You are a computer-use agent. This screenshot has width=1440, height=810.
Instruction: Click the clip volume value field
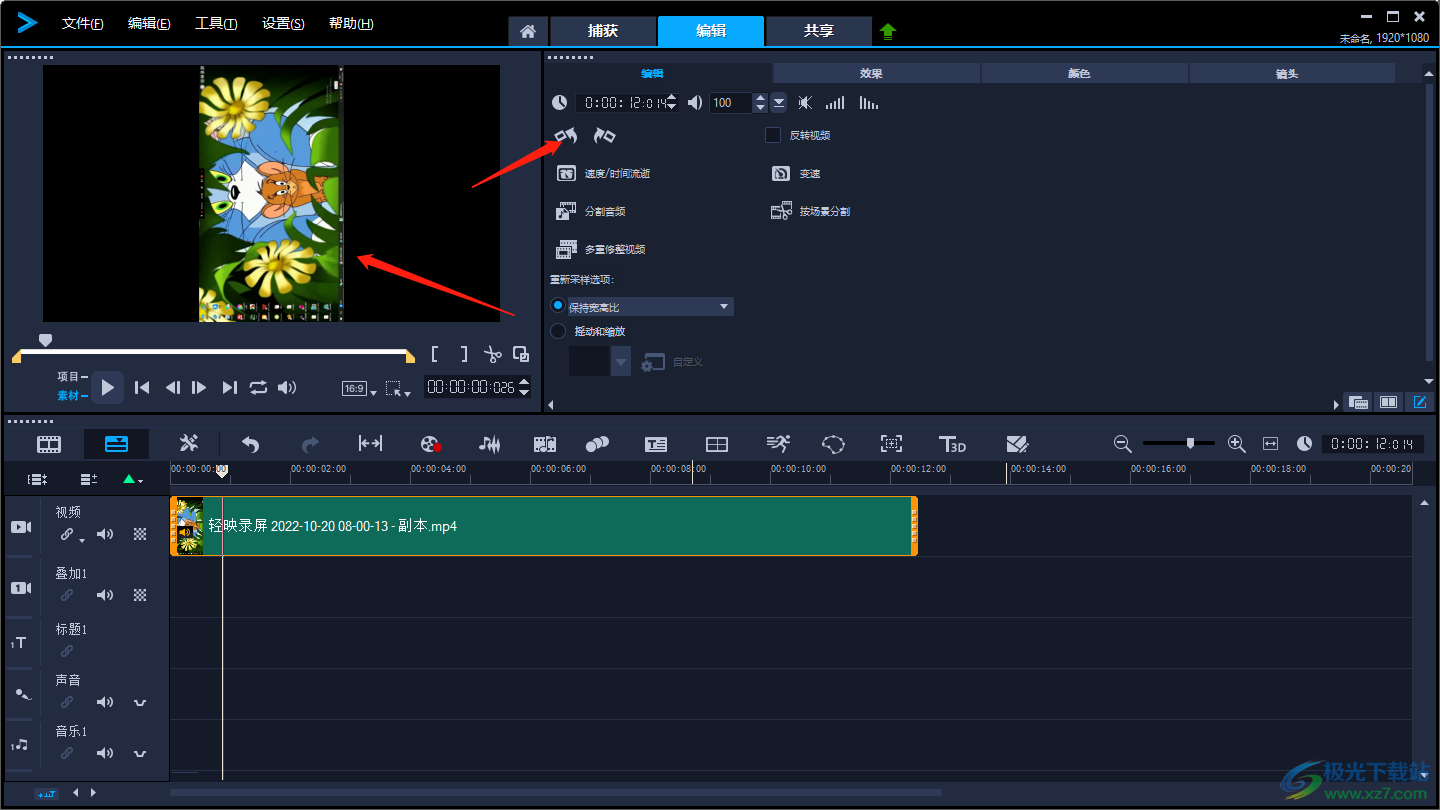pos(731,102)
